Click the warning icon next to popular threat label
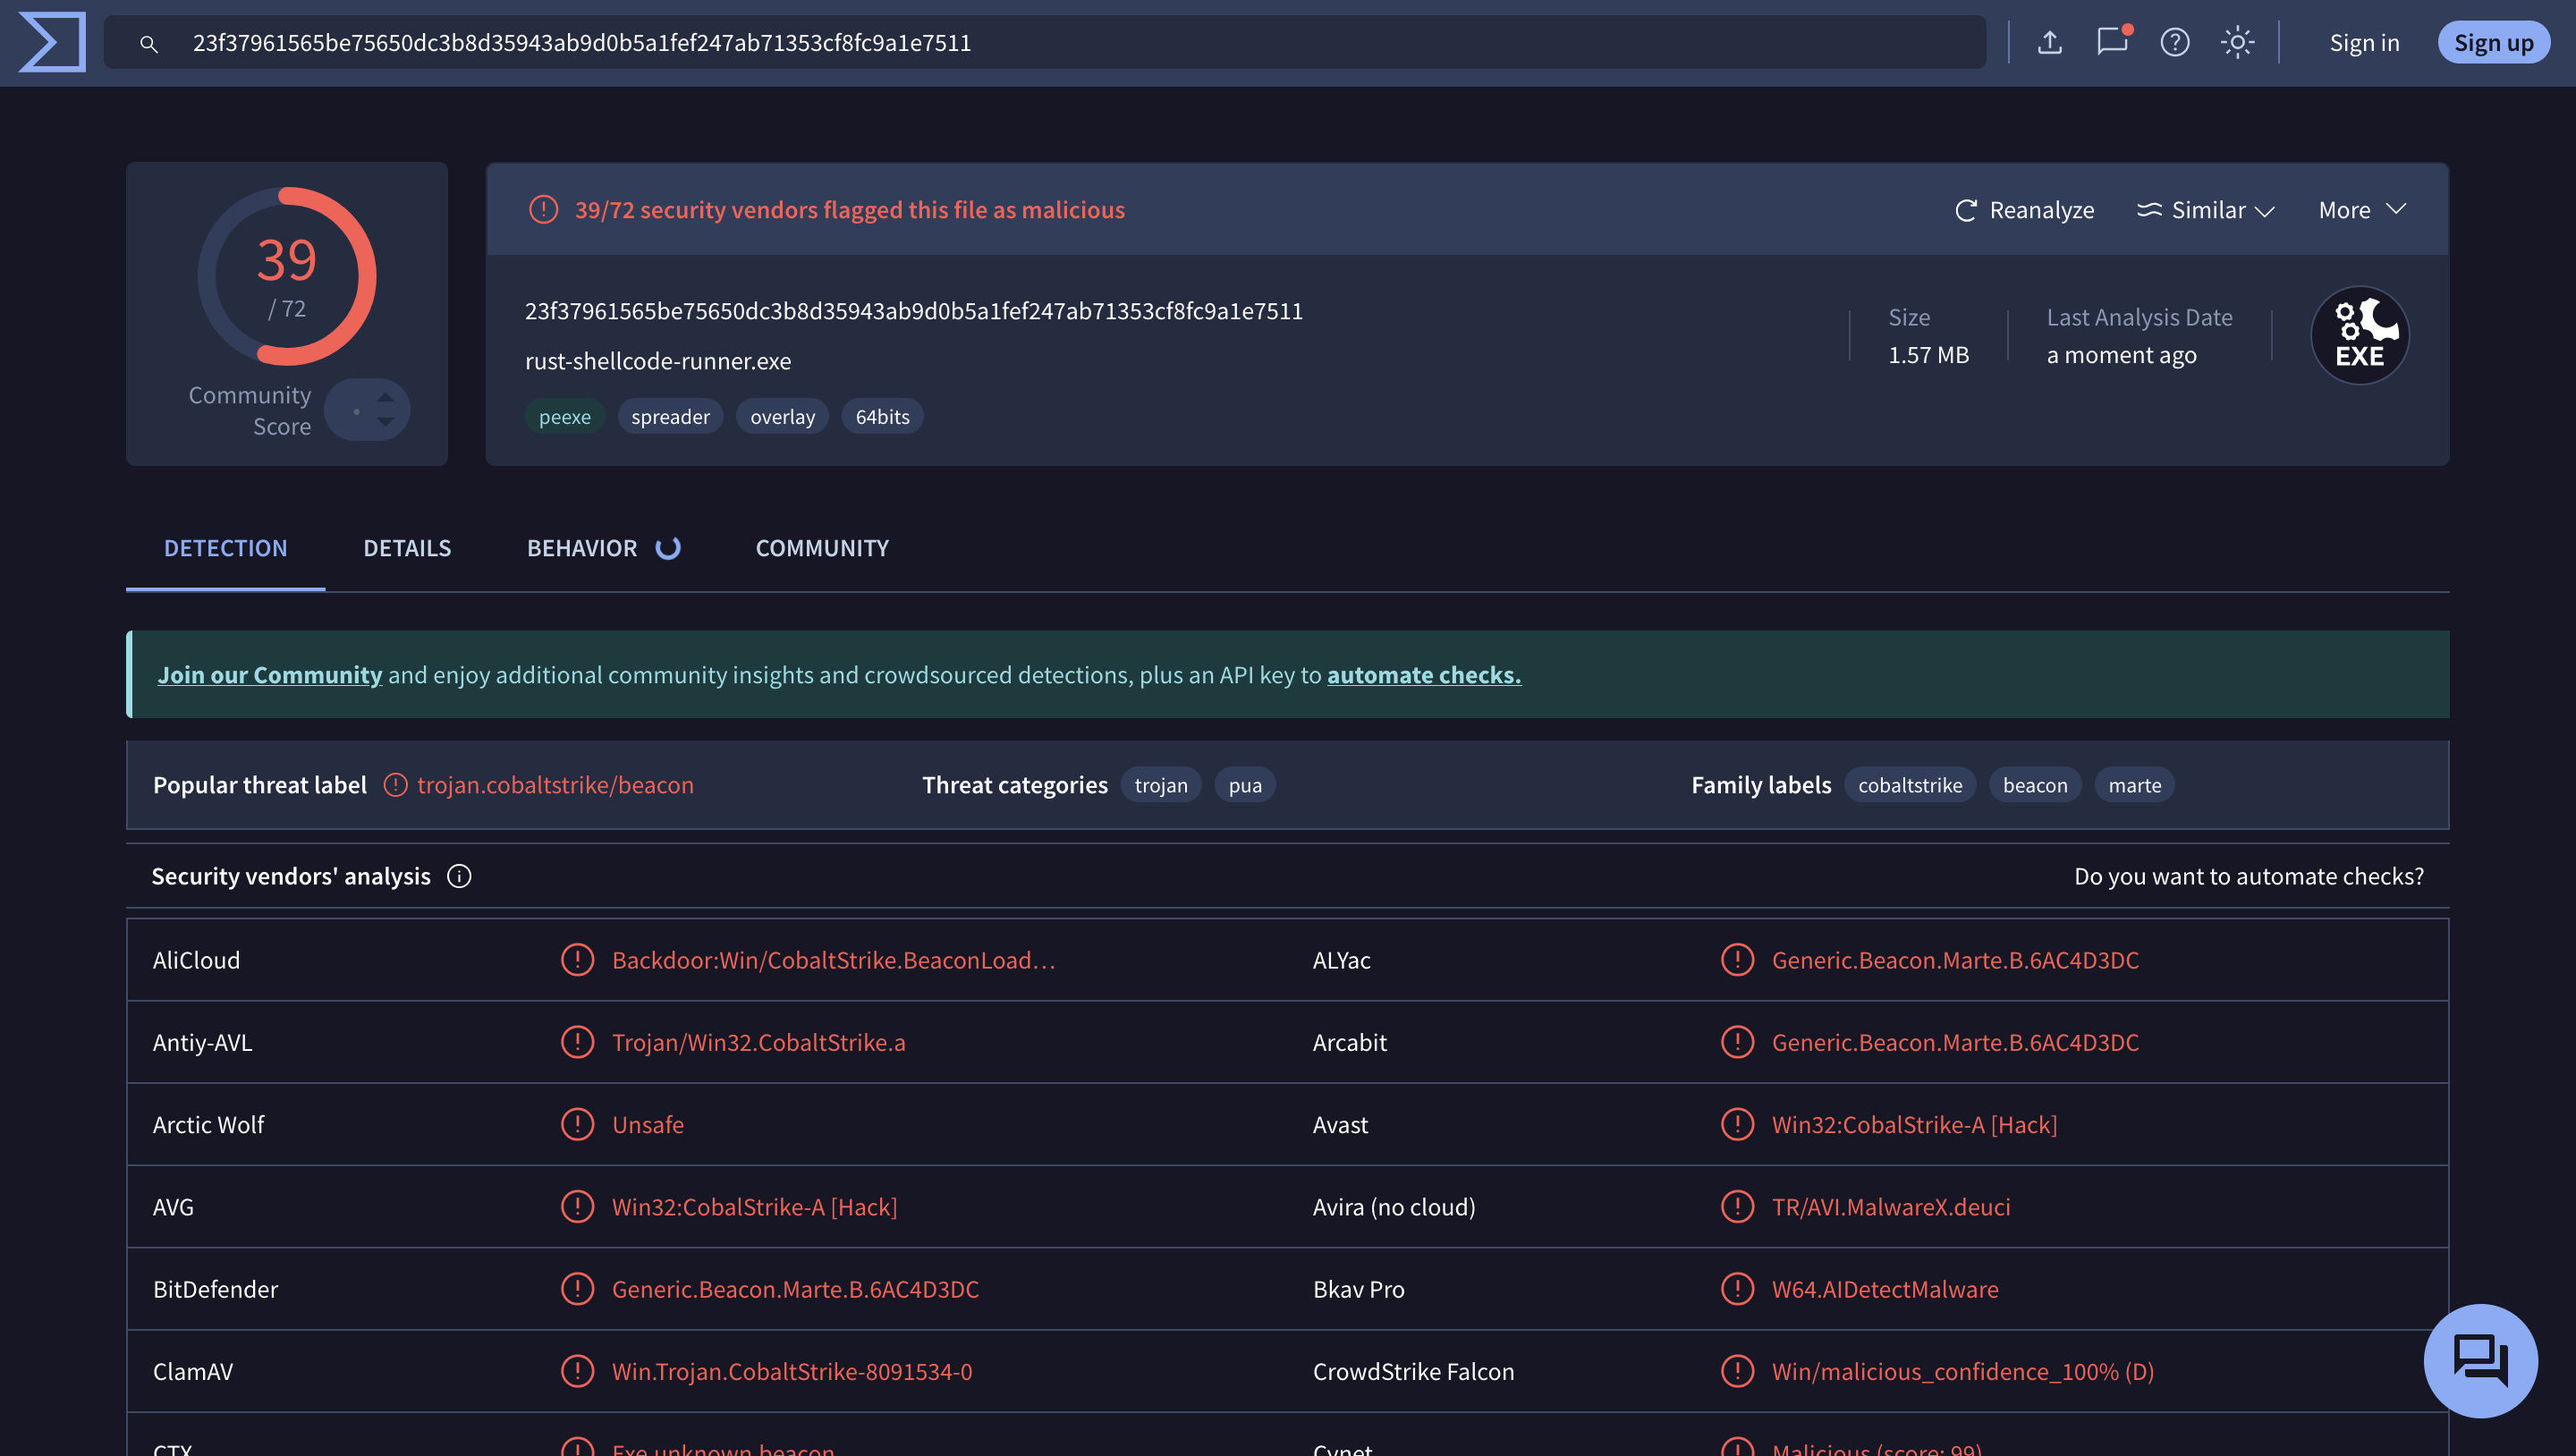The image size is (2576, 1456). coord(395,785)
